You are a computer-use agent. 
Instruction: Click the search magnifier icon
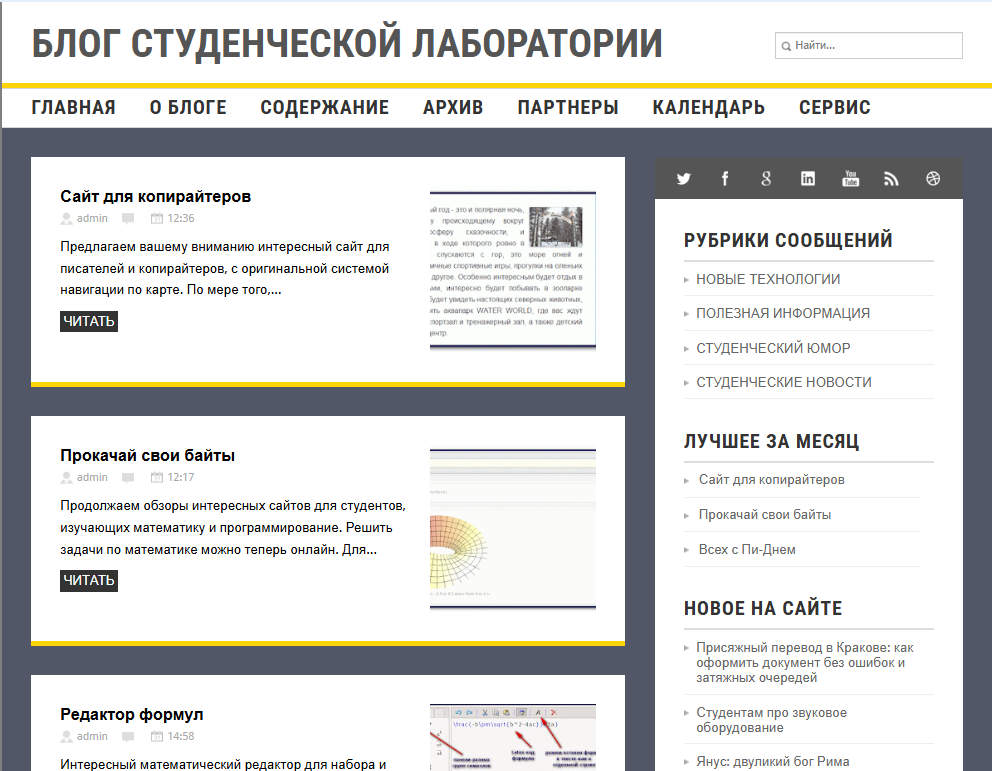click(x=787, y=45)
